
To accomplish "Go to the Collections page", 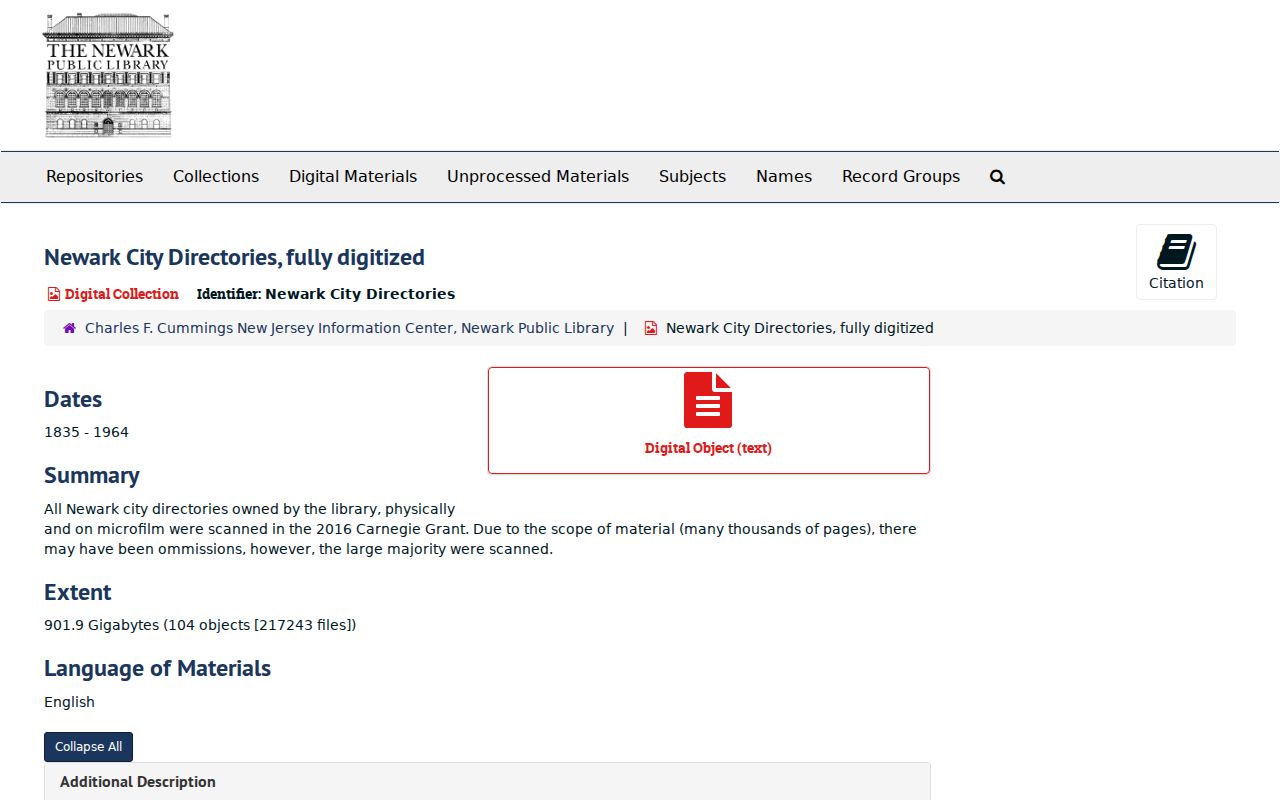I will (x=216, y=176).
